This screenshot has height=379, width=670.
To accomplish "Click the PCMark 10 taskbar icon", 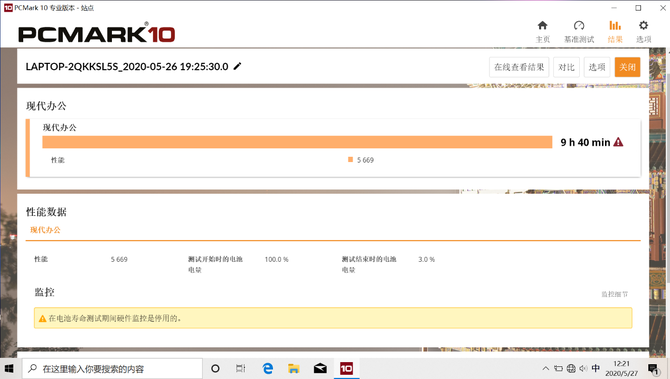I will coord(346,368).
